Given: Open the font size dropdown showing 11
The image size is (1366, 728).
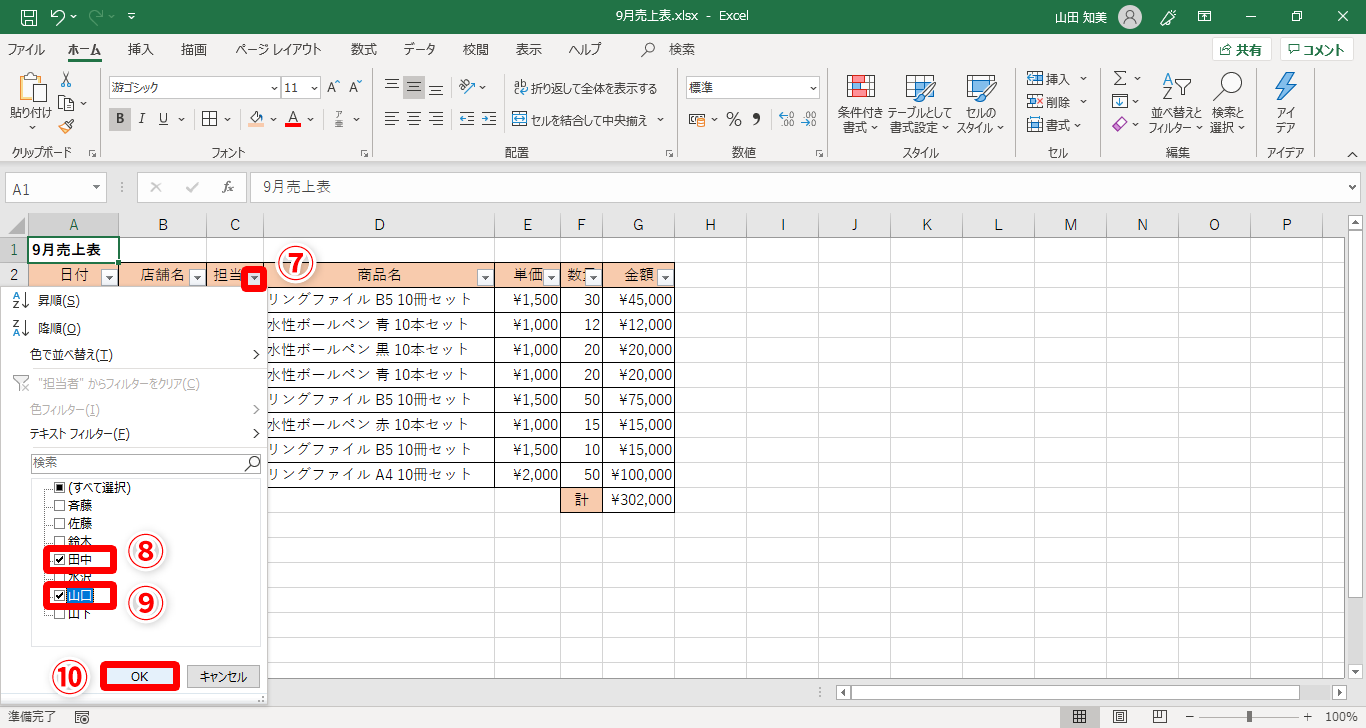Looking at the screenshot, I should [314, 88].
